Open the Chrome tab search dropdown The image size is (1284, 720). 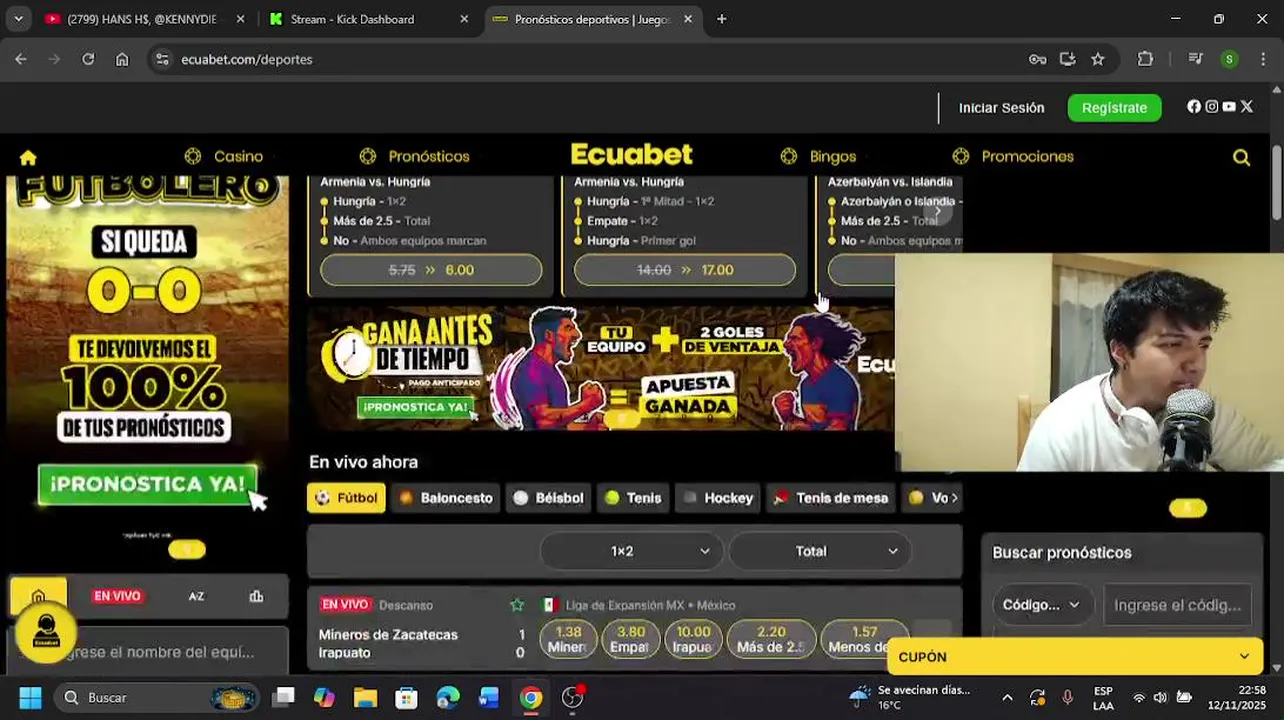18,19
